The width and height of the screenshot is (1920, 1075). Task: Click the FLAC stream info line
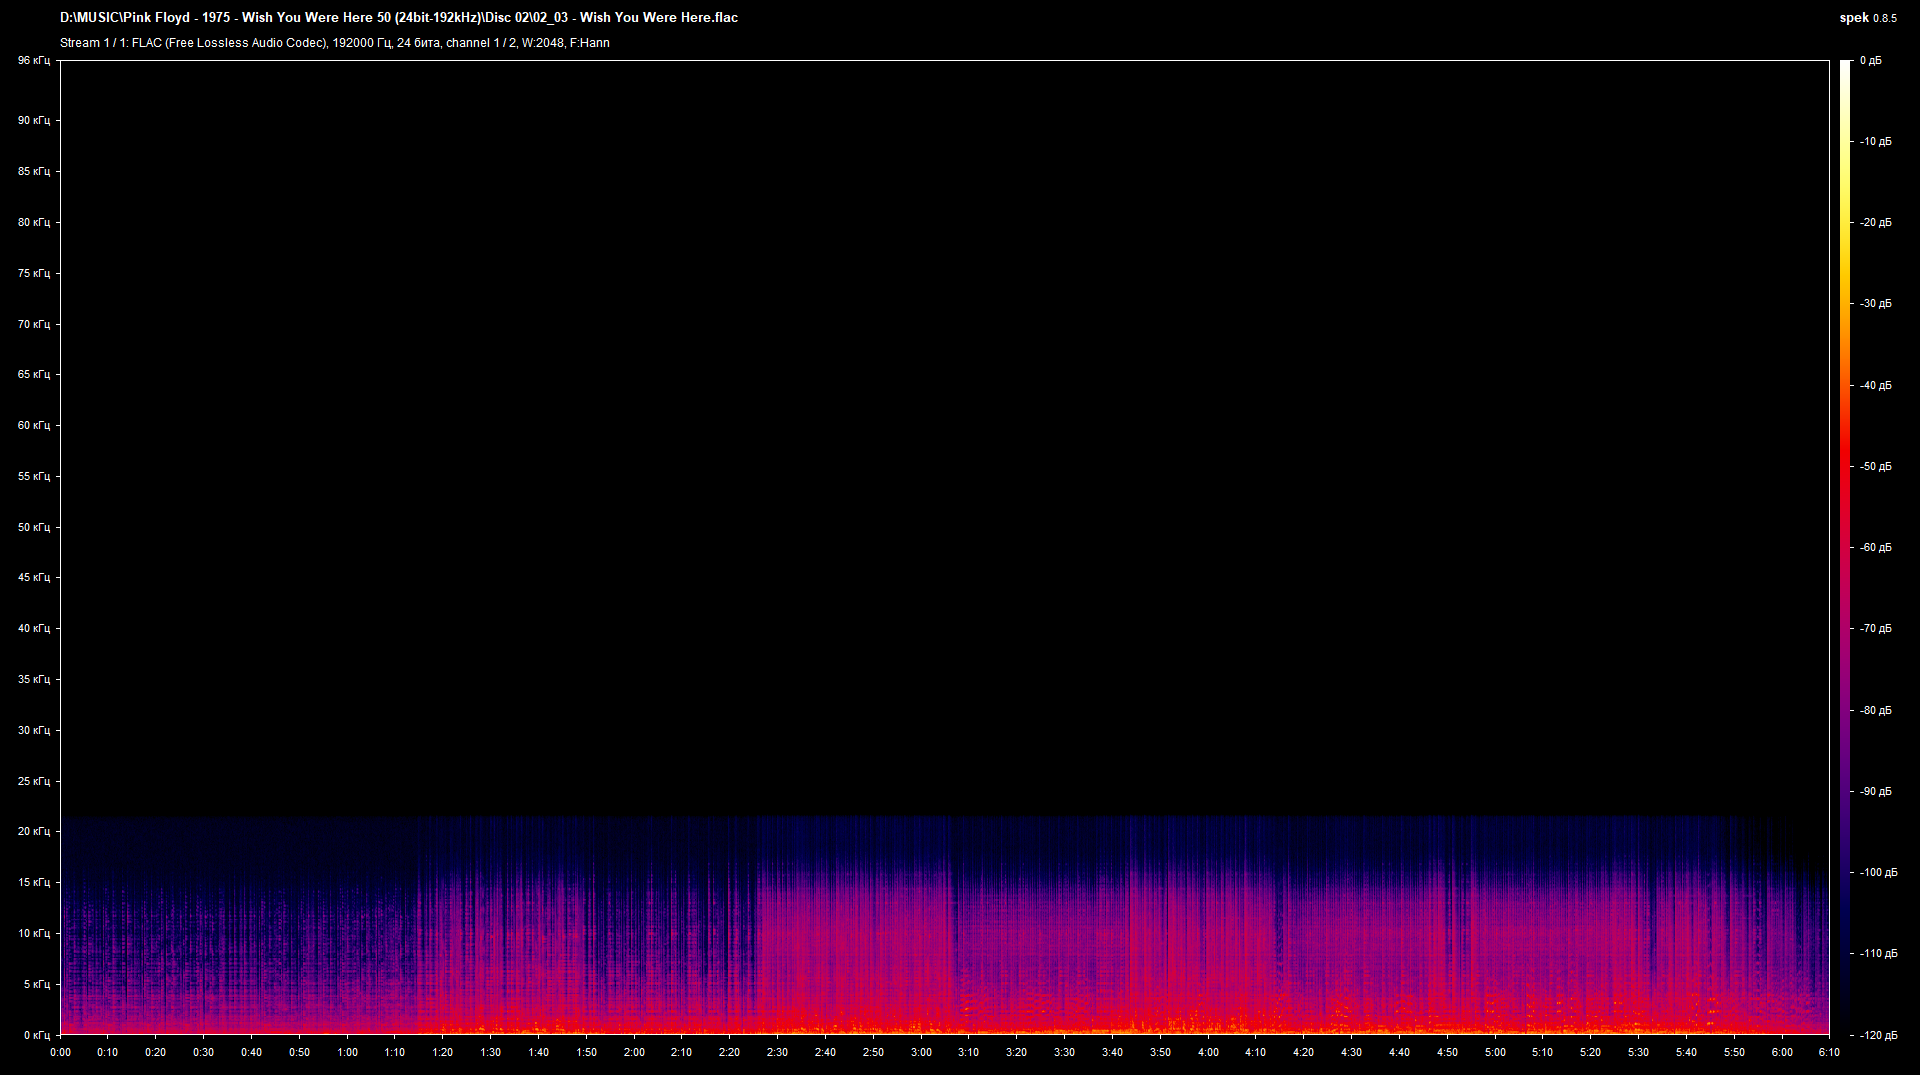[x=335, y=43]
